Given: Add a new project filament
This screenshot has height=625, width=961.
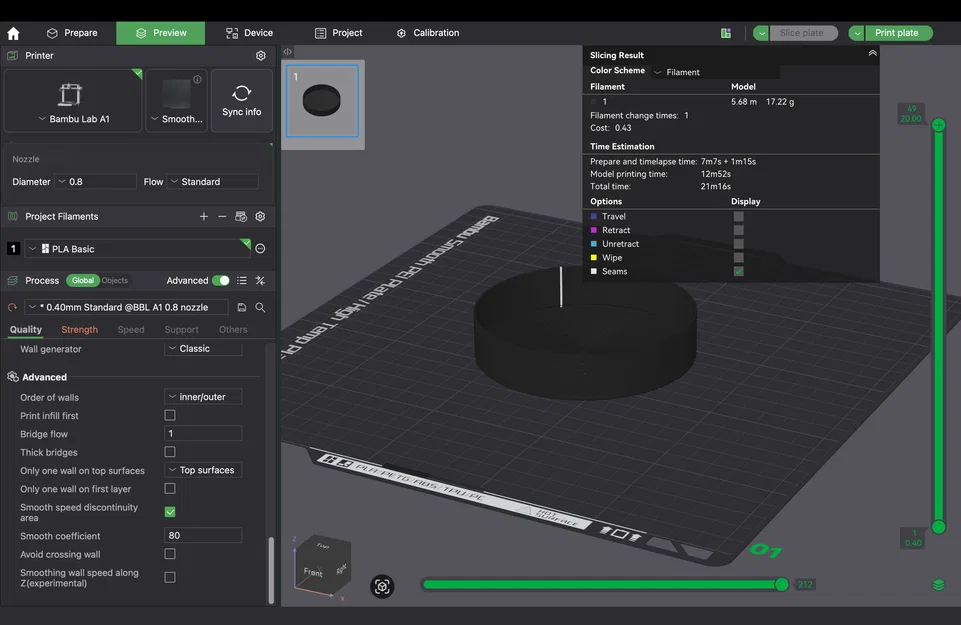Looking at the screenshot, I should 203,216.
